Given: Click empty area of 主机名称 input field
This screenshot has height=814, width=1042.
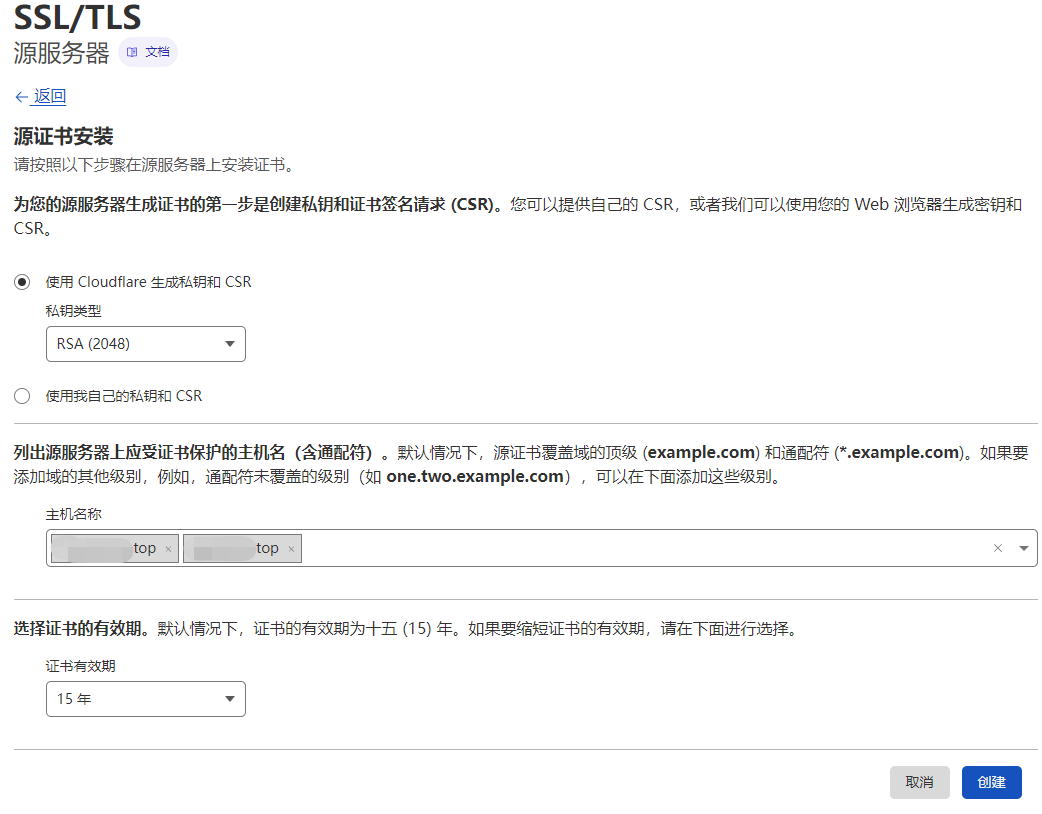Looking at the screenshot, I should click(x=640, y=548).
